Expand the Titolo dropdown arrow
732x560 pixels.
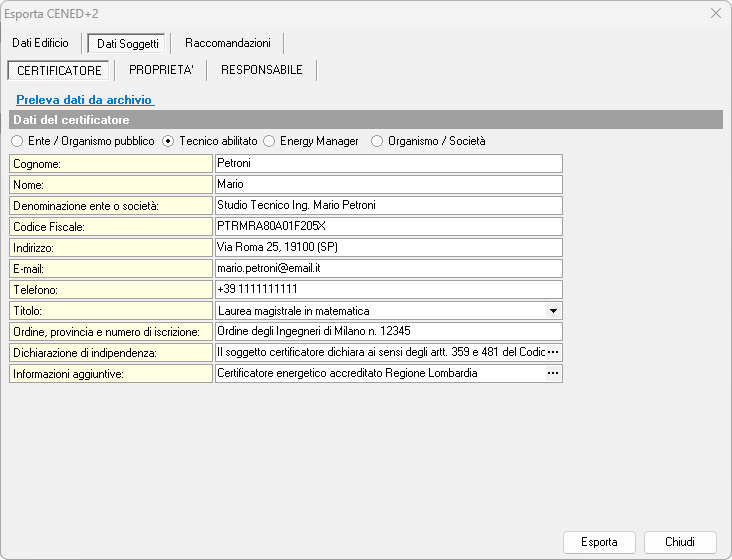(553, 311)
